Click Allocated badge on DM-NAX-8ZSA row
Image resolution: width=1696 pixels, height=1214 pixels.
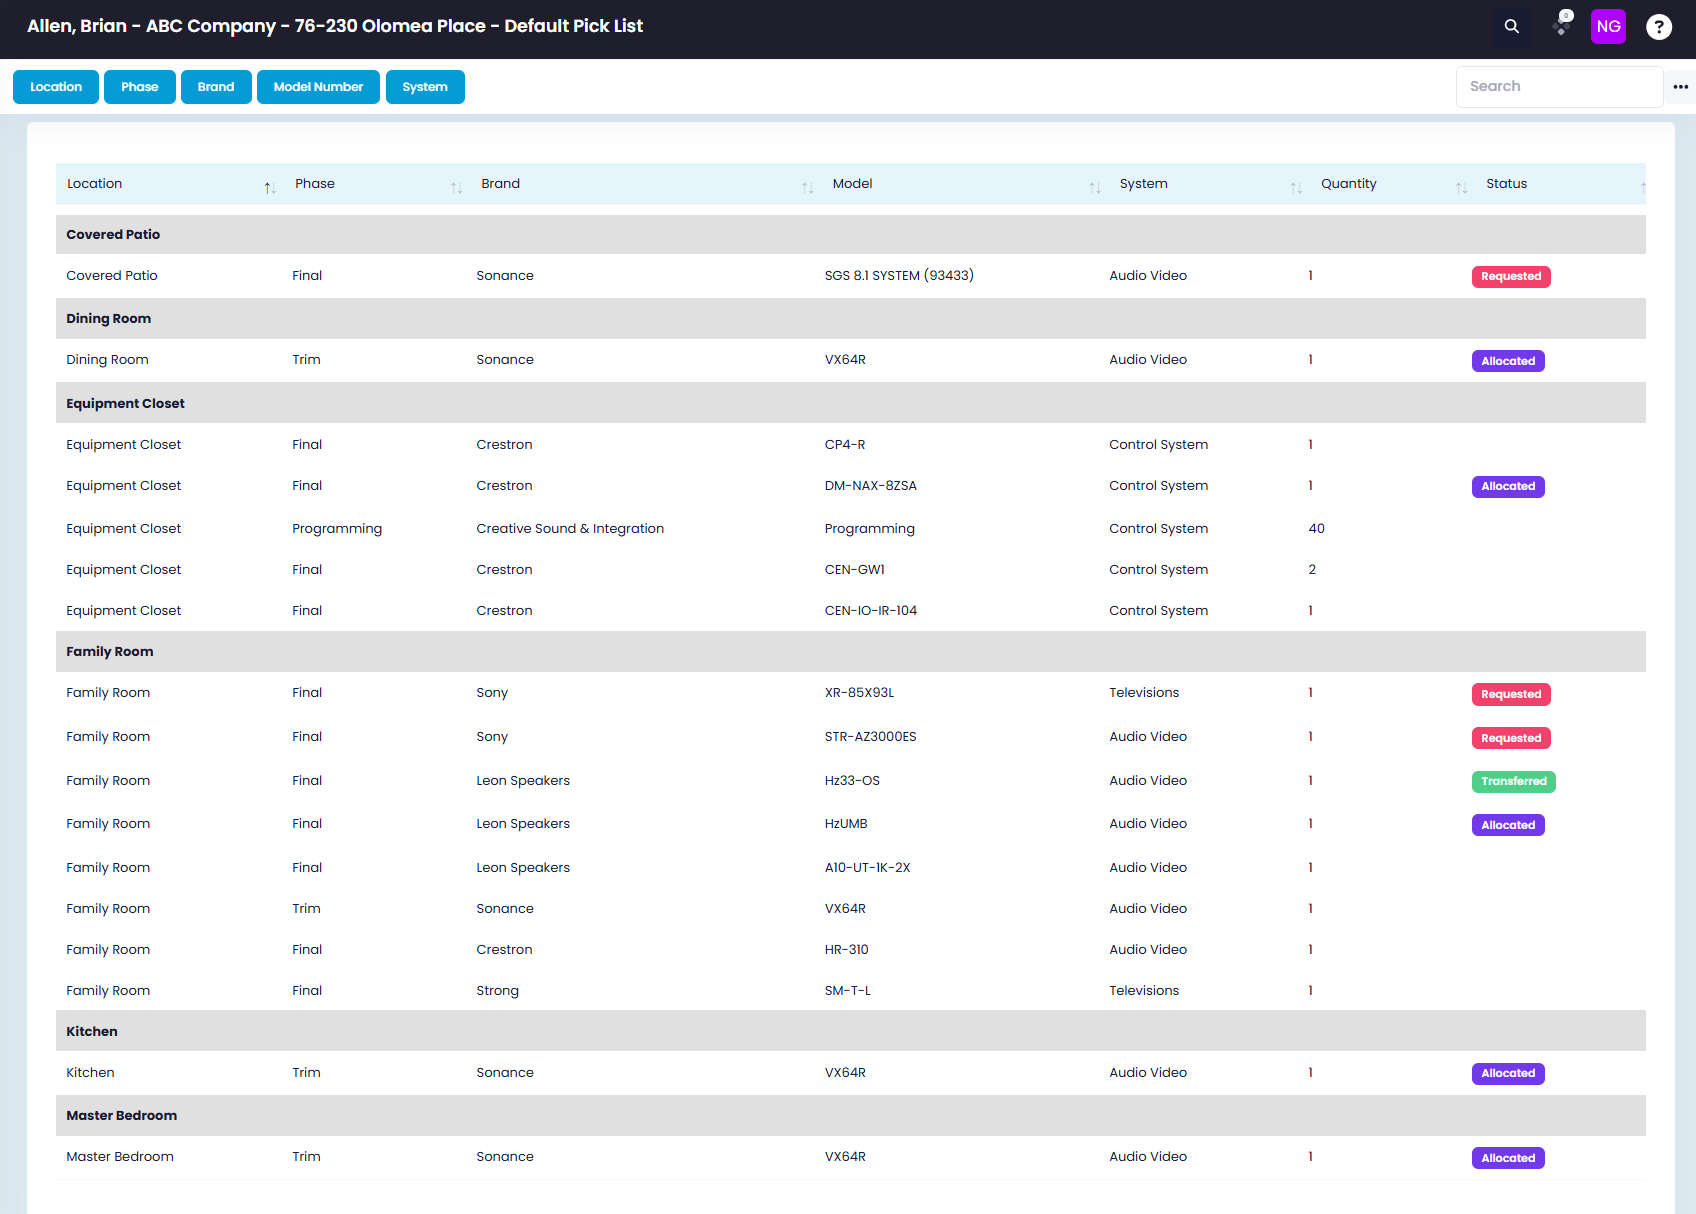pos(1508,487)
